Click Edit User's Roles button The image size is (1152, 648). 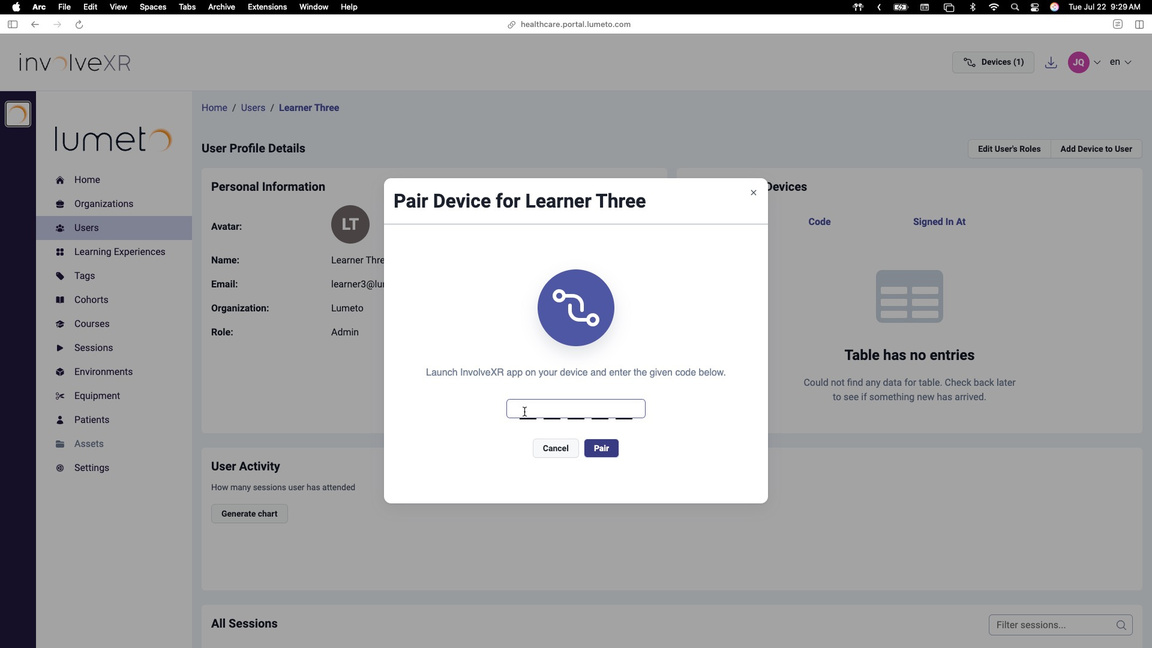(x=1009, y=149)
